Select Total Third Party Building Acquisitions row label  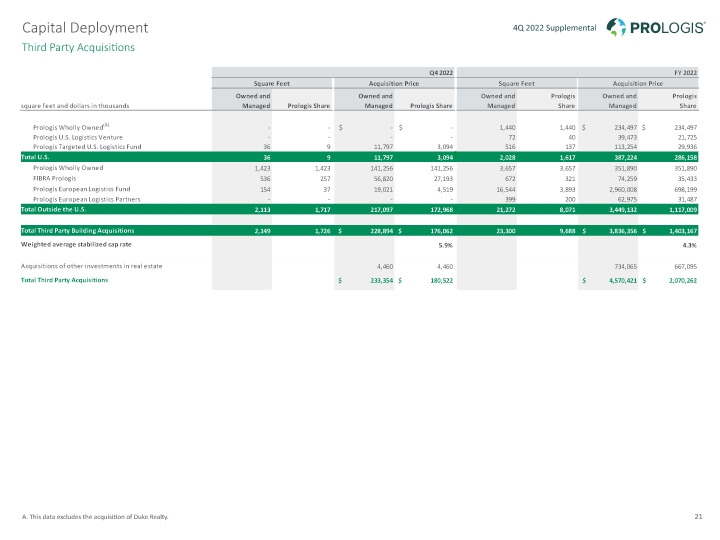click(x=86, y=230)
